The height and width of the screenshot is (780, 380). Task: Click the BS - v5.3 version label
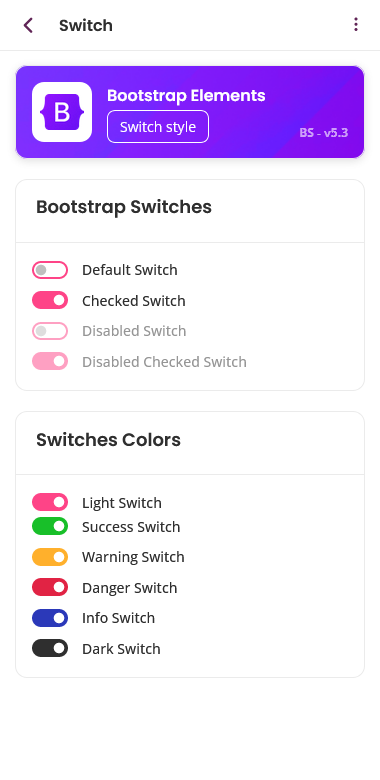pos(324,133)
